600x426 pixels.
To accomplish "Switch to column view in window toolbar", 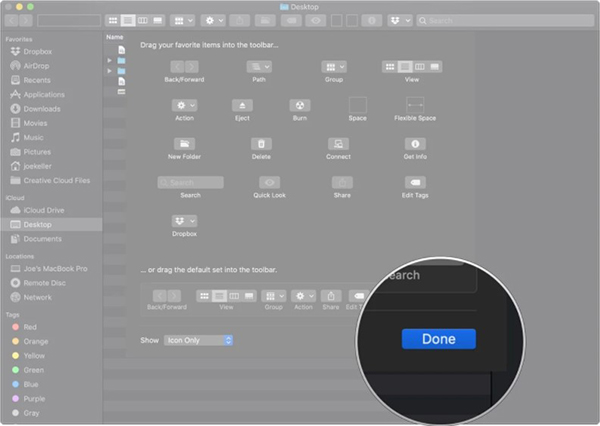I will point(143,20).
